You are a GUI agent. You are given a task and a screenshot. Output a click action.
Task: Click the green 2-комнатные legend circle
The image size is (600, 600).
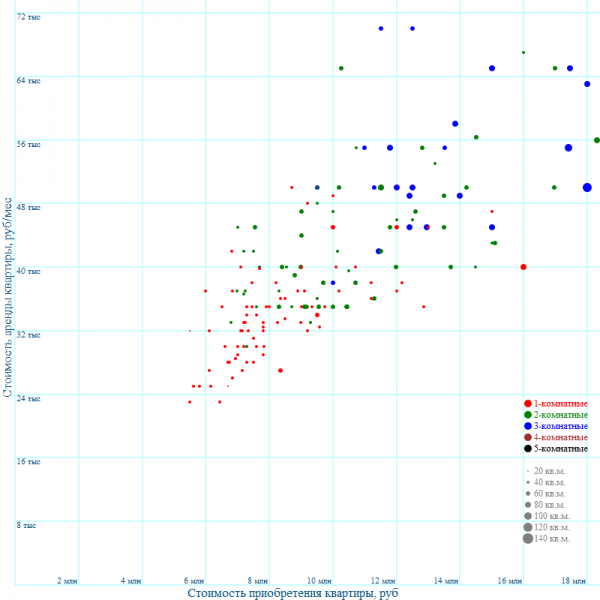coord(527,415)
